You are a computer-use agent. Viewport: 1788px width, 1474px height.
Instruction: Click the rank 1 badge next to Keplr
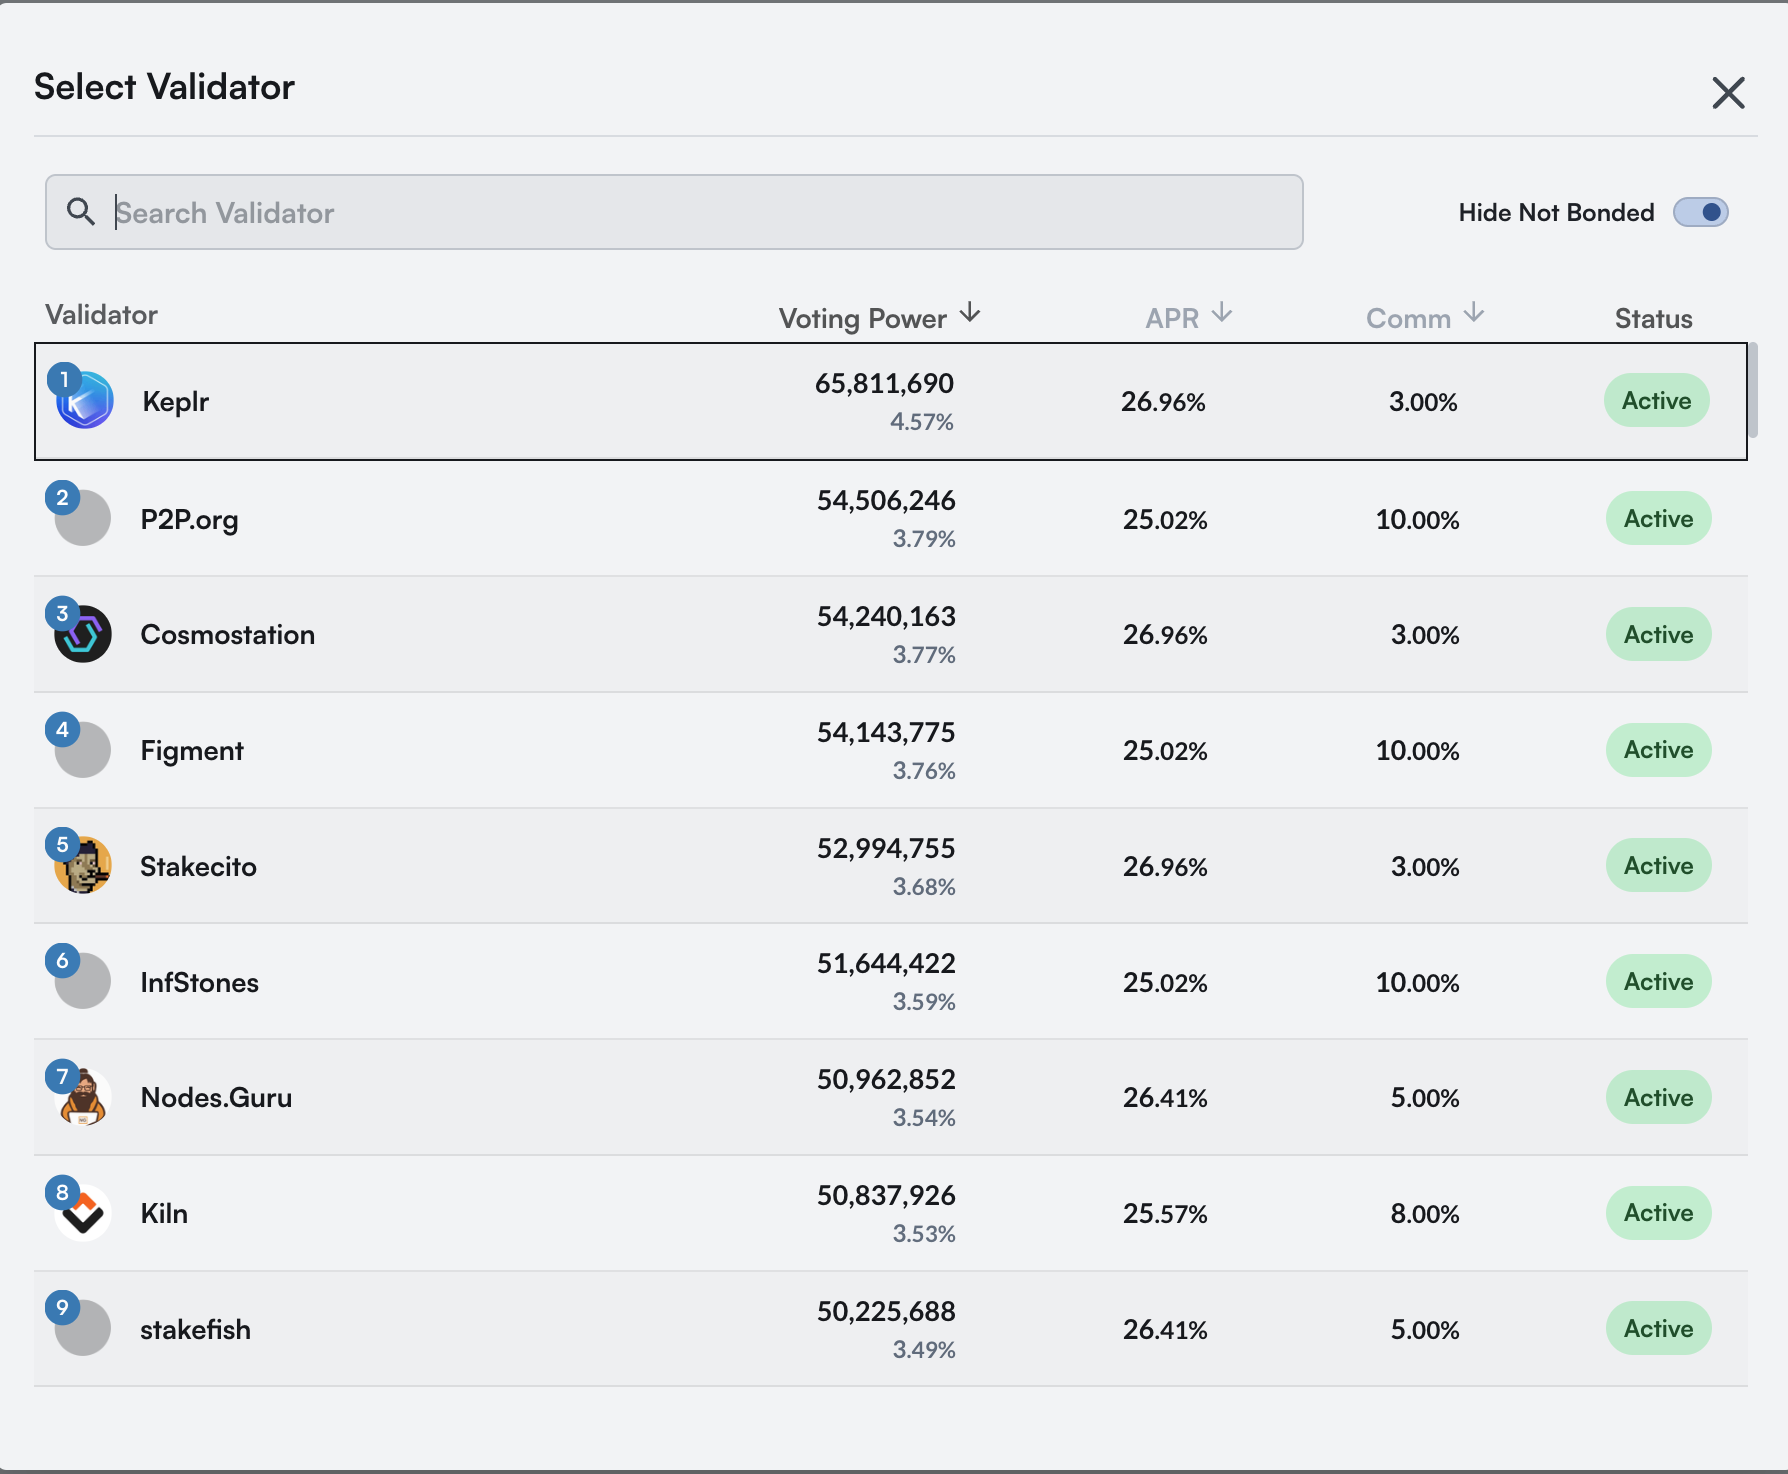point(63,379)
